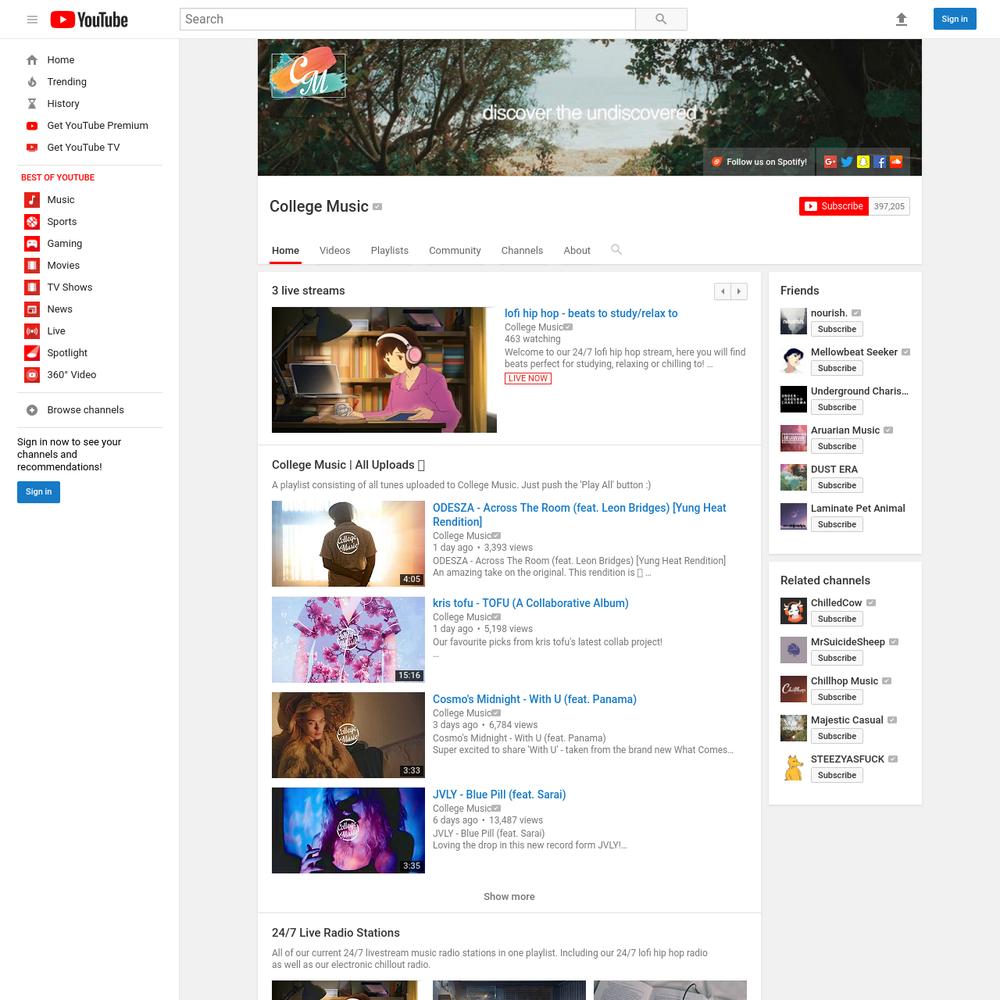The width and height of the screenshot is (1000, 1000).
Task: Open STEEZYASFUCK channel link
Action: point(847,759)
